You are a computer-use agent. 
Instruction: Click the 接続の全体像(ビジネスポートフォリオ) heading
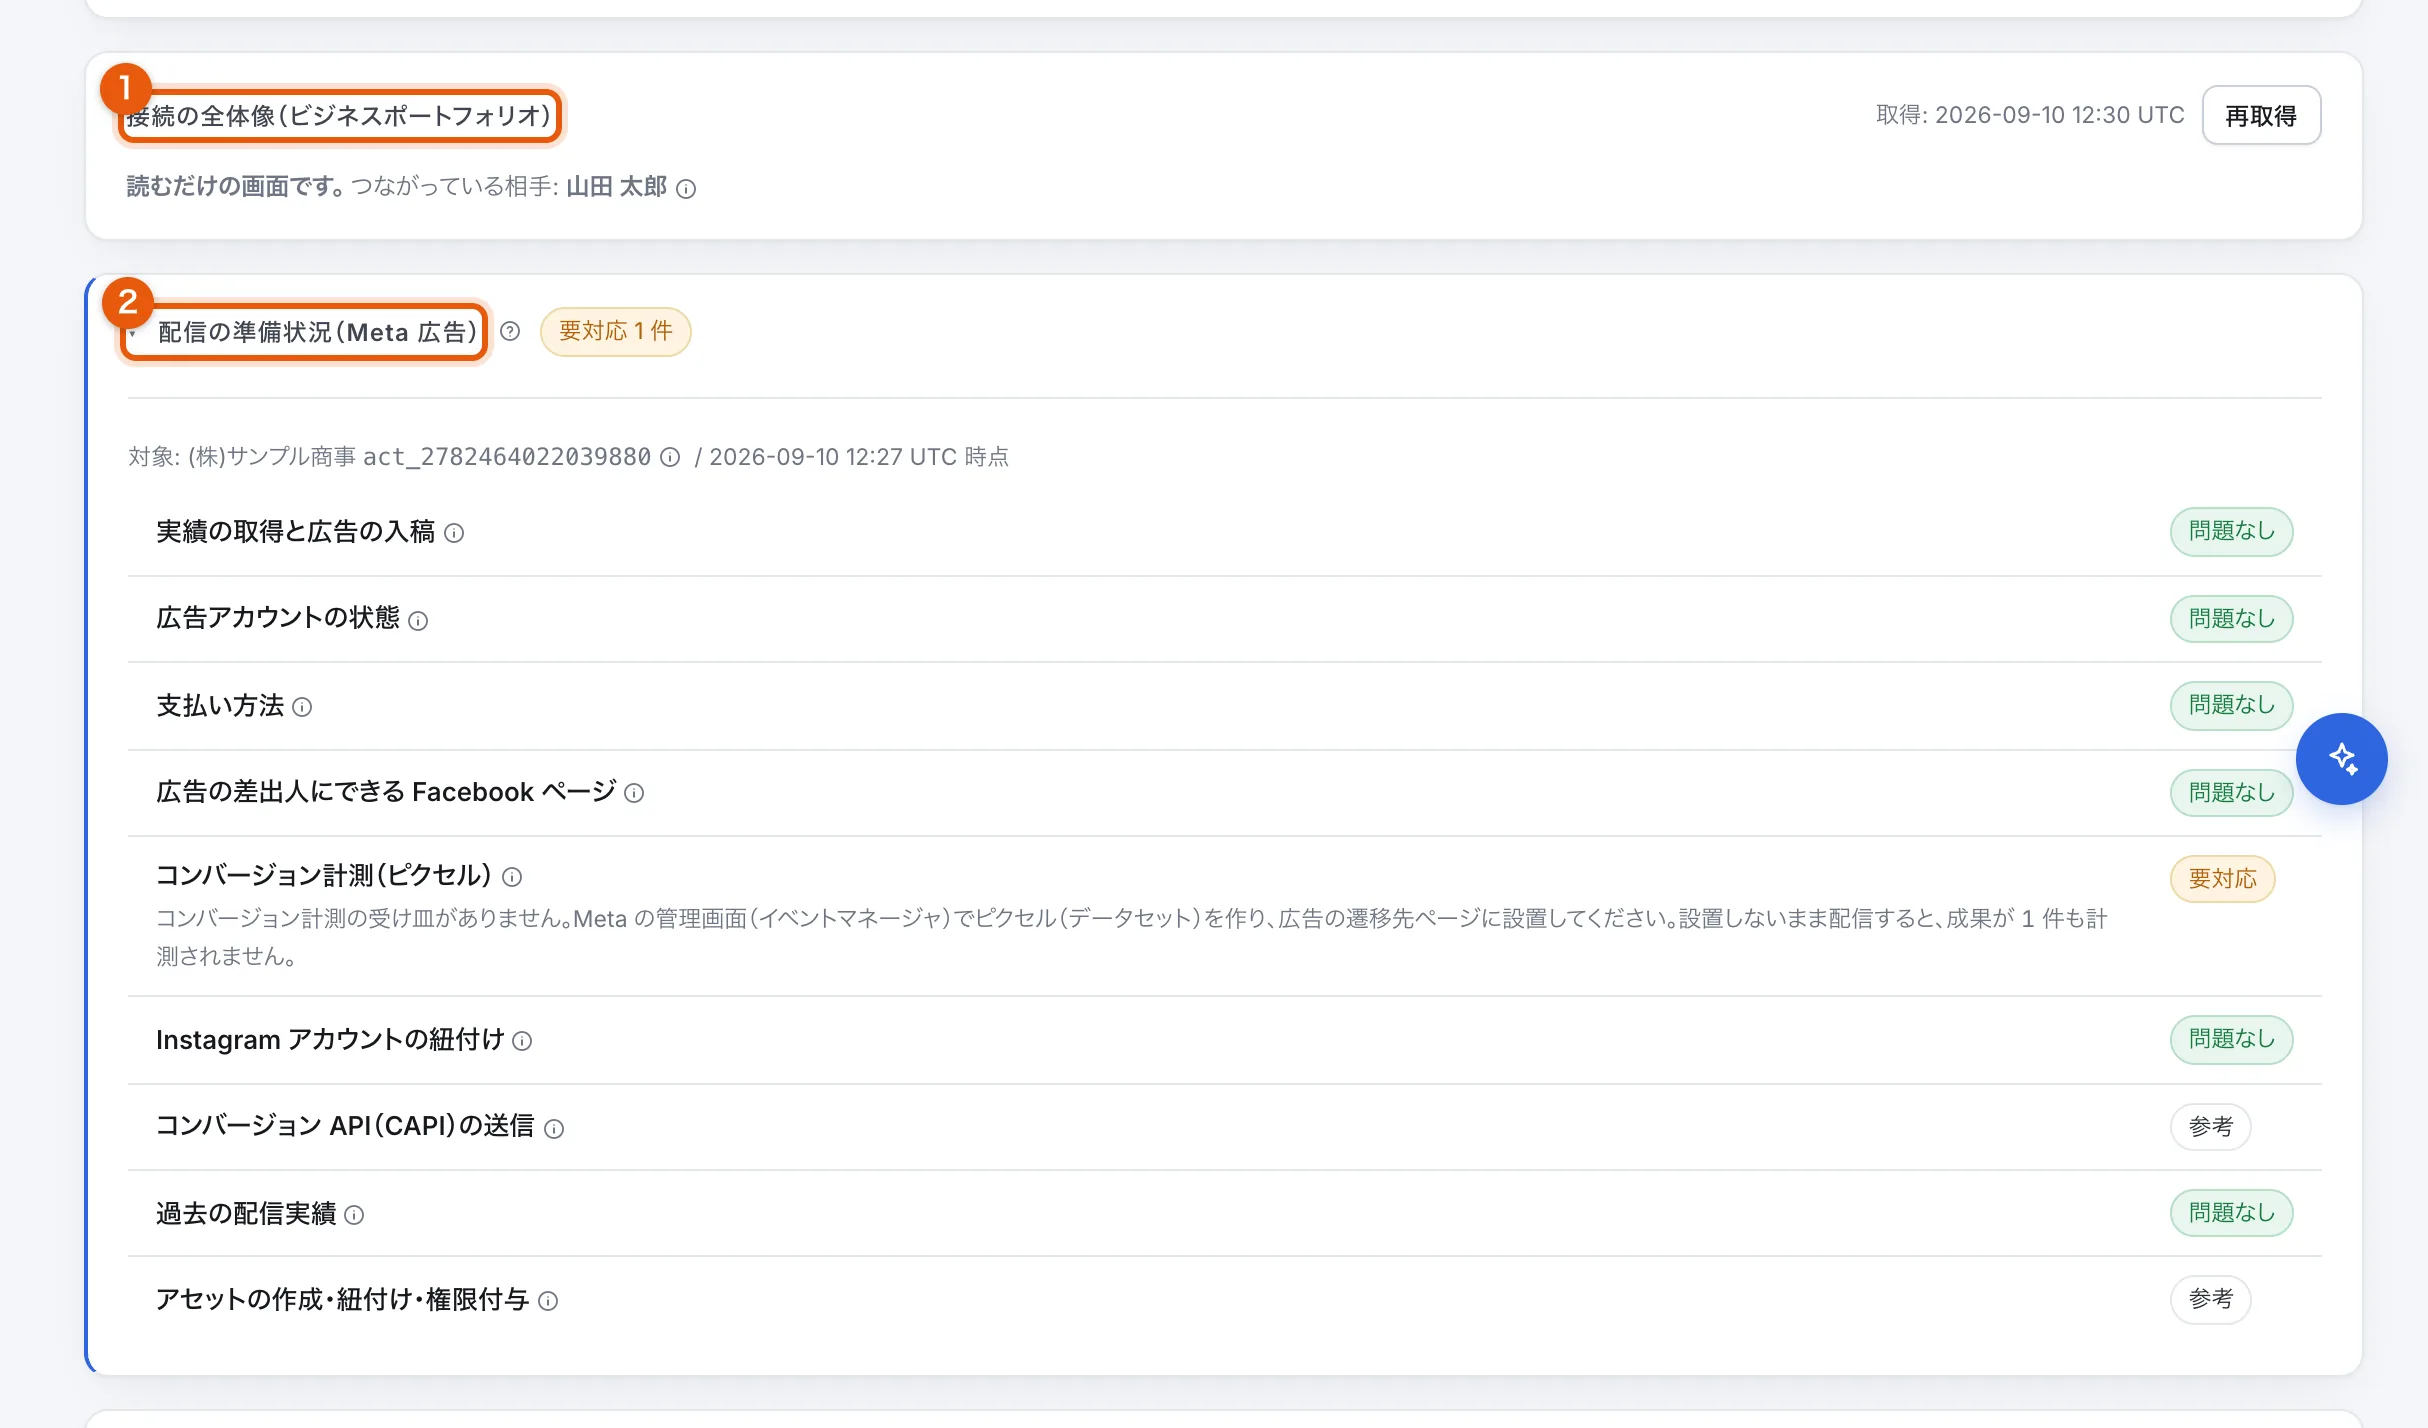click(339, 116)
